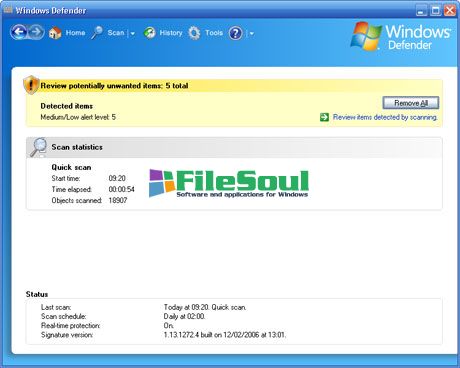Click the warning shield alert icon
Screen dimensions: 460x368
tap(31, 85)
